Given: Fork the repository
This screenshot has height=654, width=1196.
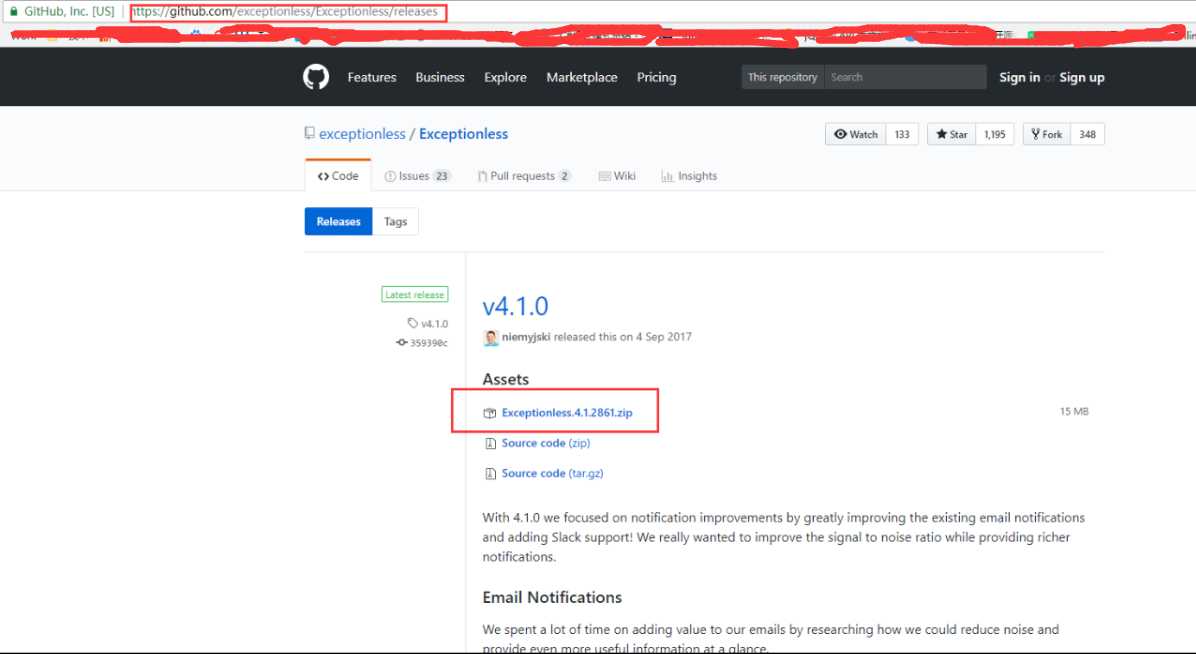Looking at the screenshot, I should point(1046,134).
